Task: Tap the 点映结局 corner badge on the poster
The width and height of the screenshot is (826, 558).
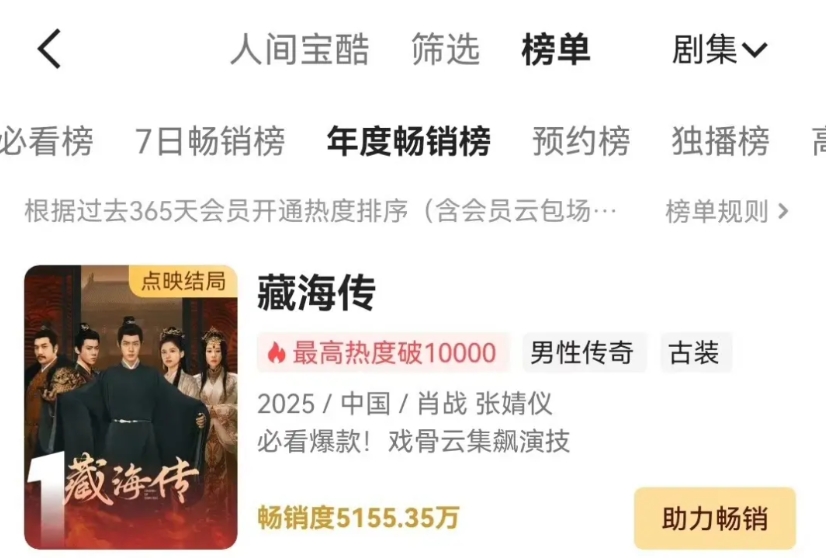Action: coord(183,281)
